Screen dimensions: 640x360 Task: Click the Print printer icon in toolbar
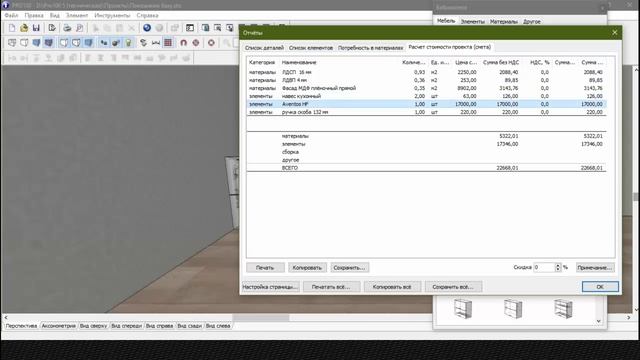(67, 28)
